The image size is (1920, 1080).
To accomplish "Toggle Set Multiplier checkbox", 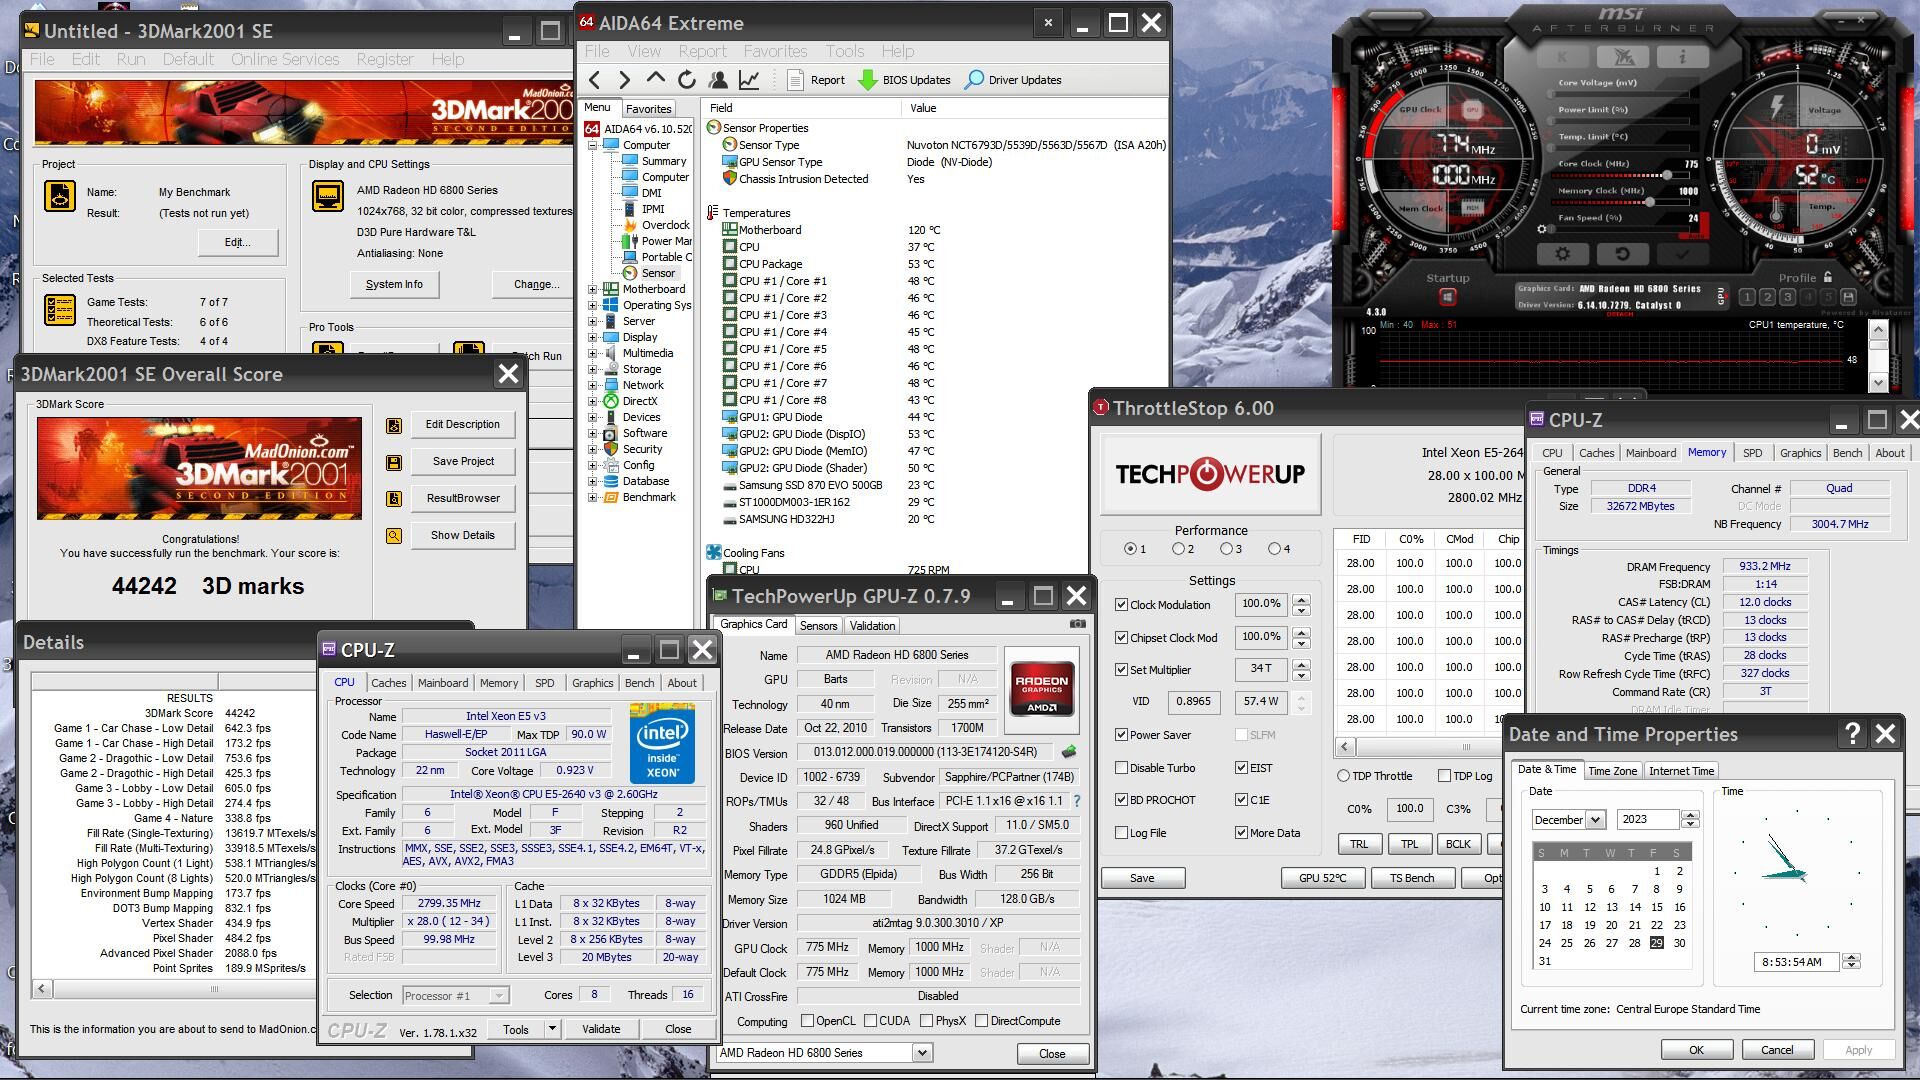I will (1121, 670).
